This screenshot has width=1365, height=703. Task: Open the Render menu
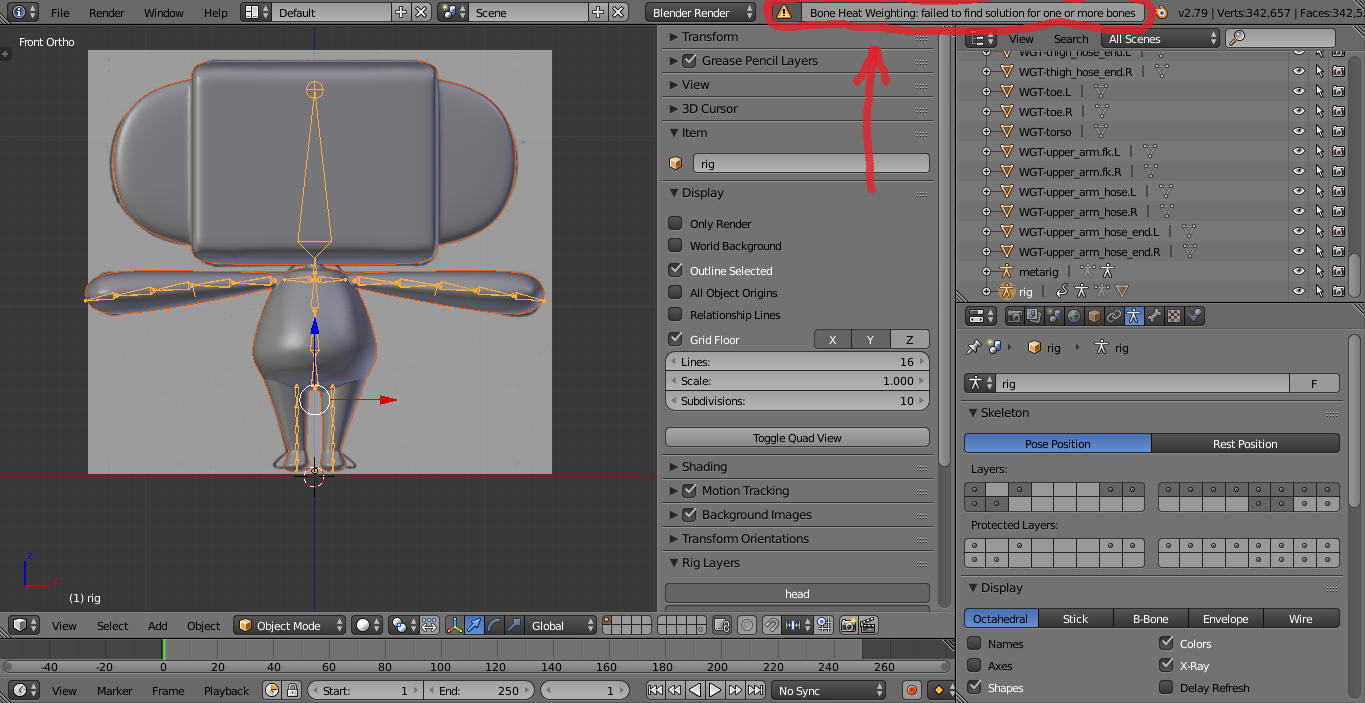coord(107,13)
